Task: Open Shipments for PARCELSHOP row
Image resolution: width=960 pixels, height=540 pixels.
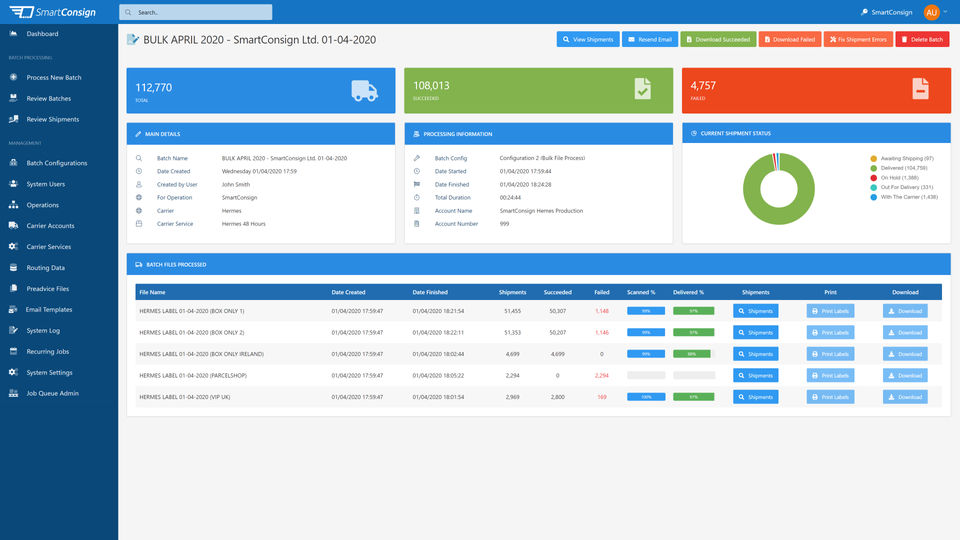Action: click(x=756, y=375)
